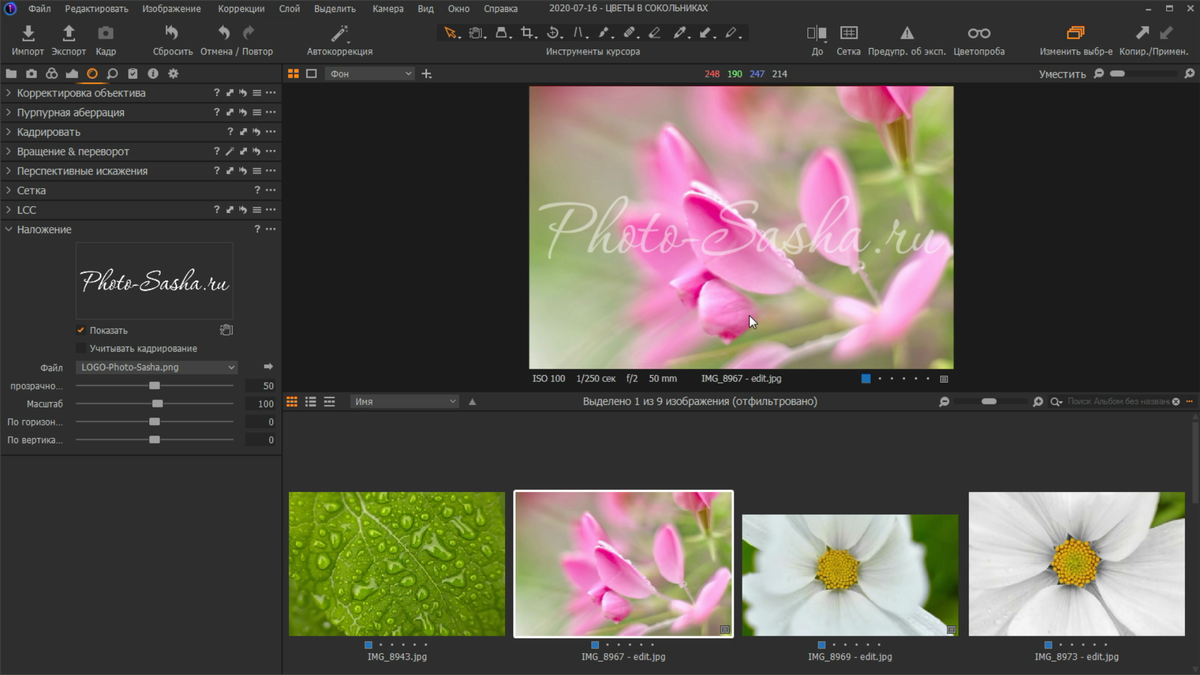The width and height of the screenshot is (1200, 675).
Task: Click the Import icon in toolbar
Action: click(x=28, y=34)
